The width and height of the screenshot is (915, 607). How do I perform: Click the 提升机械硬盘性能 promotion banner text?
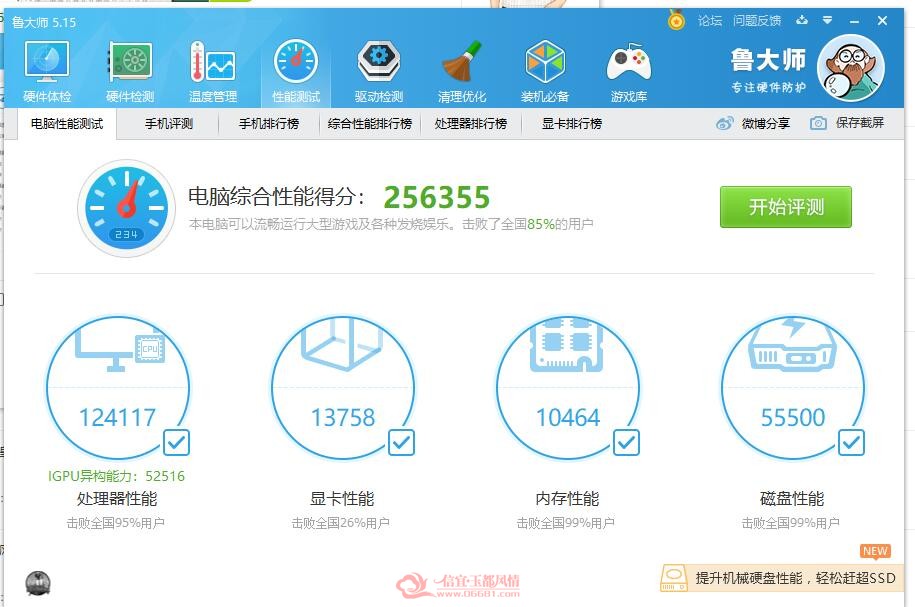coord(795,578)
